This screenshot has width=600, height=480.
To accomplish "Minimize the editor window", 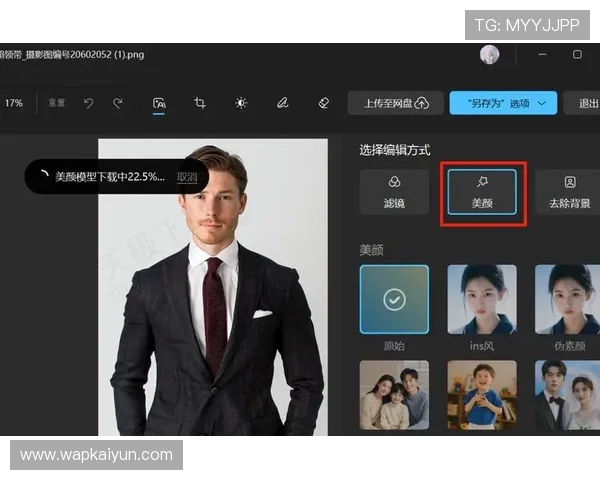I will [x=542, y=55].
